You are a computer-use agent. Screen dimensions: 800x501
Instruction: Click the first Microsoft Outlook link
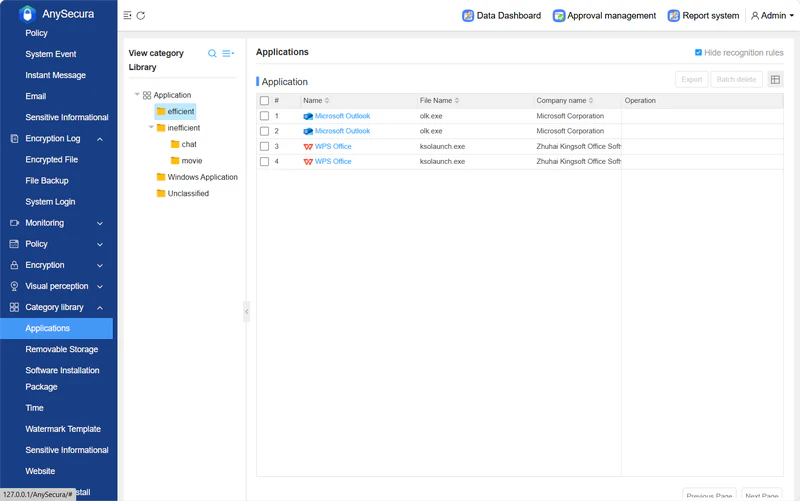pyautogui.click(x=342, y=116)
